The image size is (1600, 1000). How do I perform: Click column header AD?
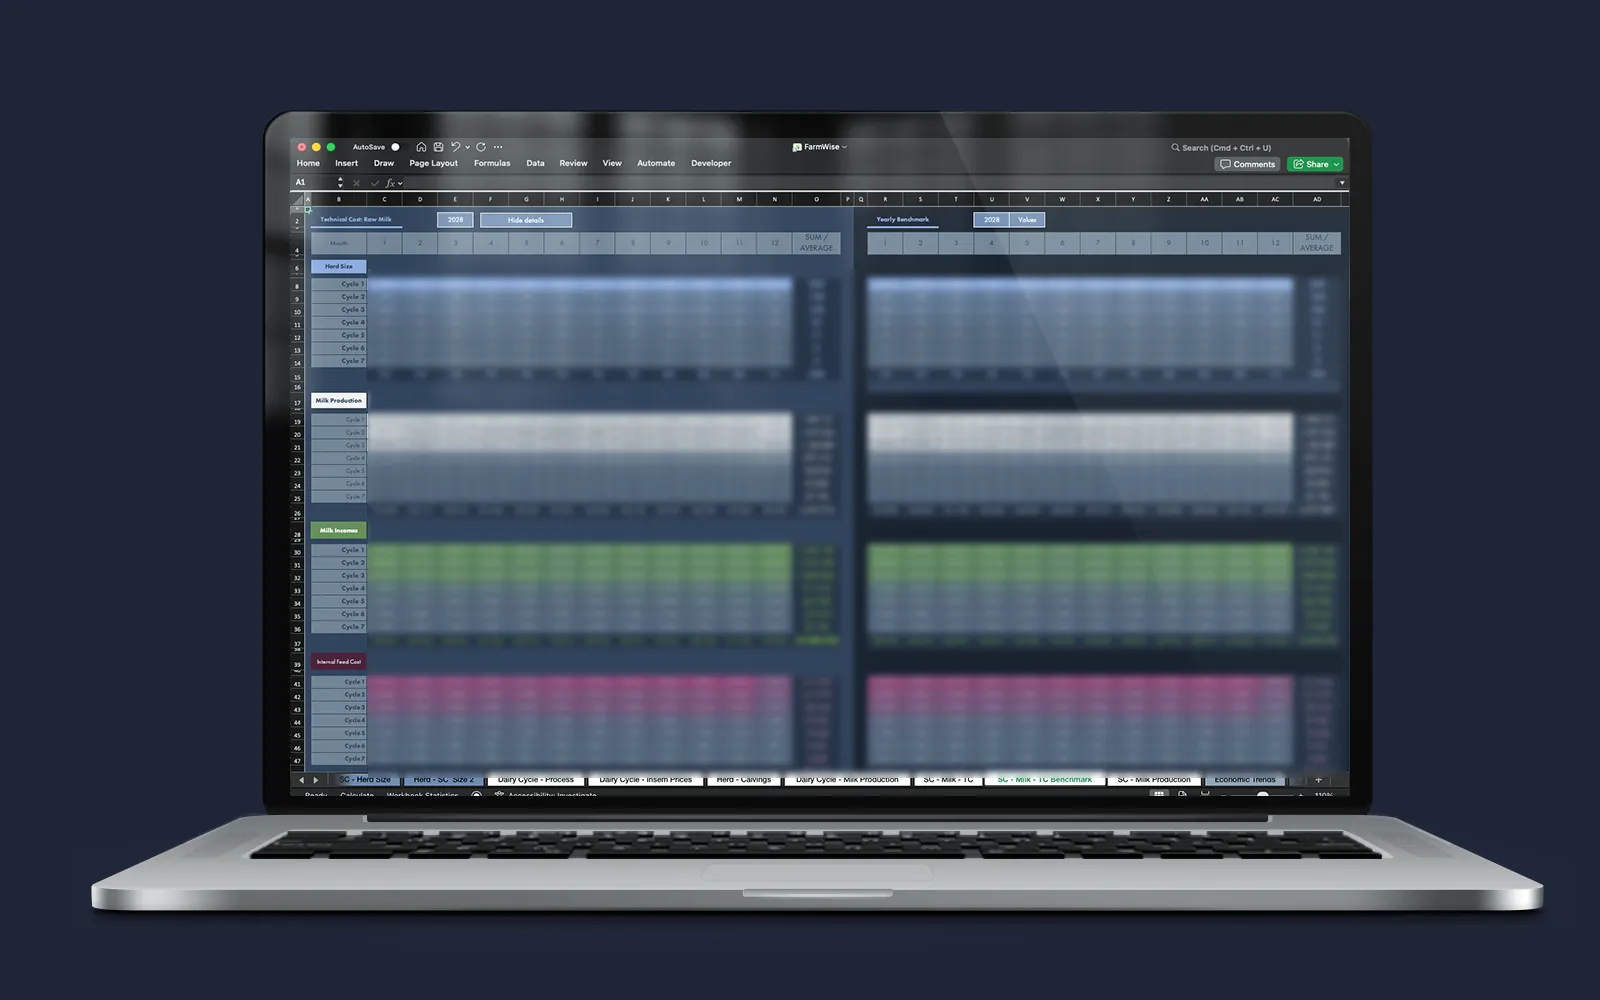pyautogui.click(x=1317, y=199)
